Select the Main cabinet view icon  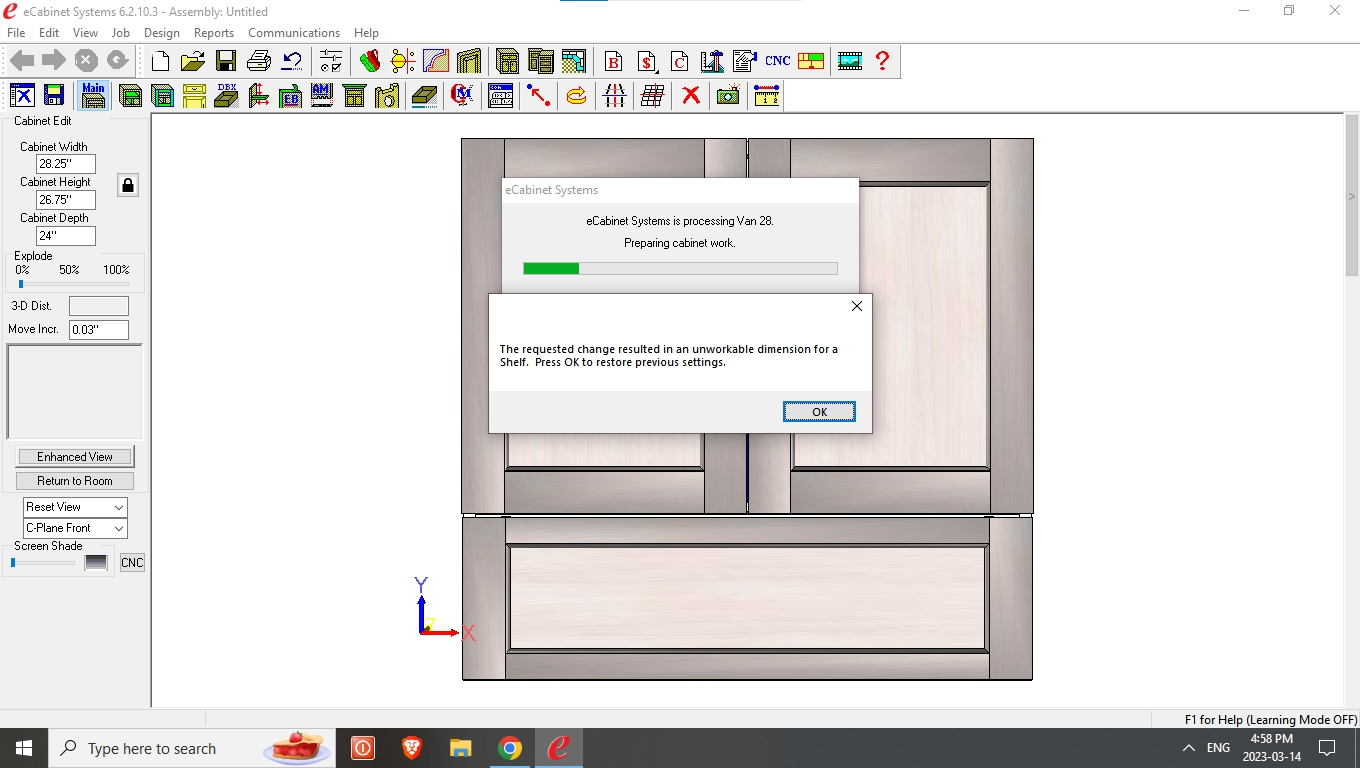93,96
